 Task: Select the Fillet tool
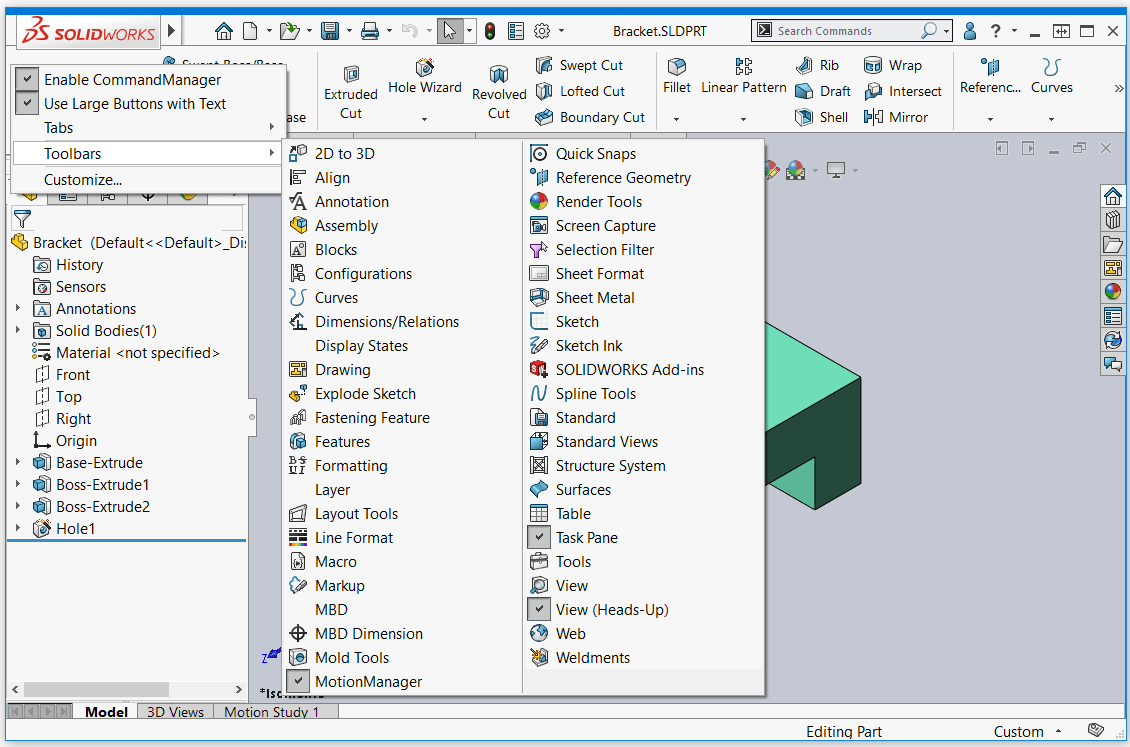pos(677,78)
